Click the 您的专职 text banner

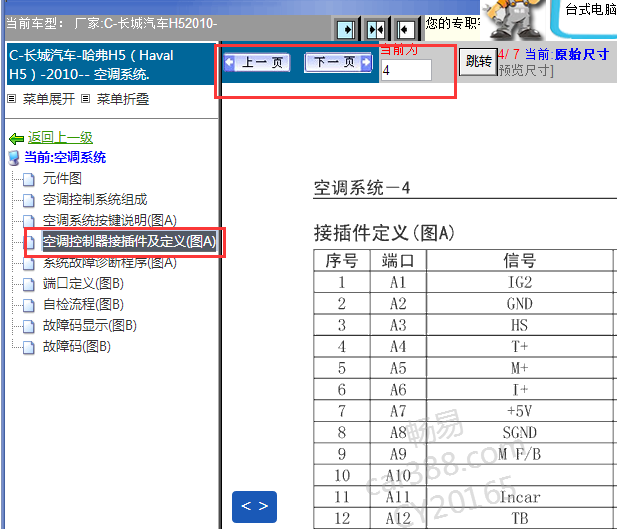(453, 24)
